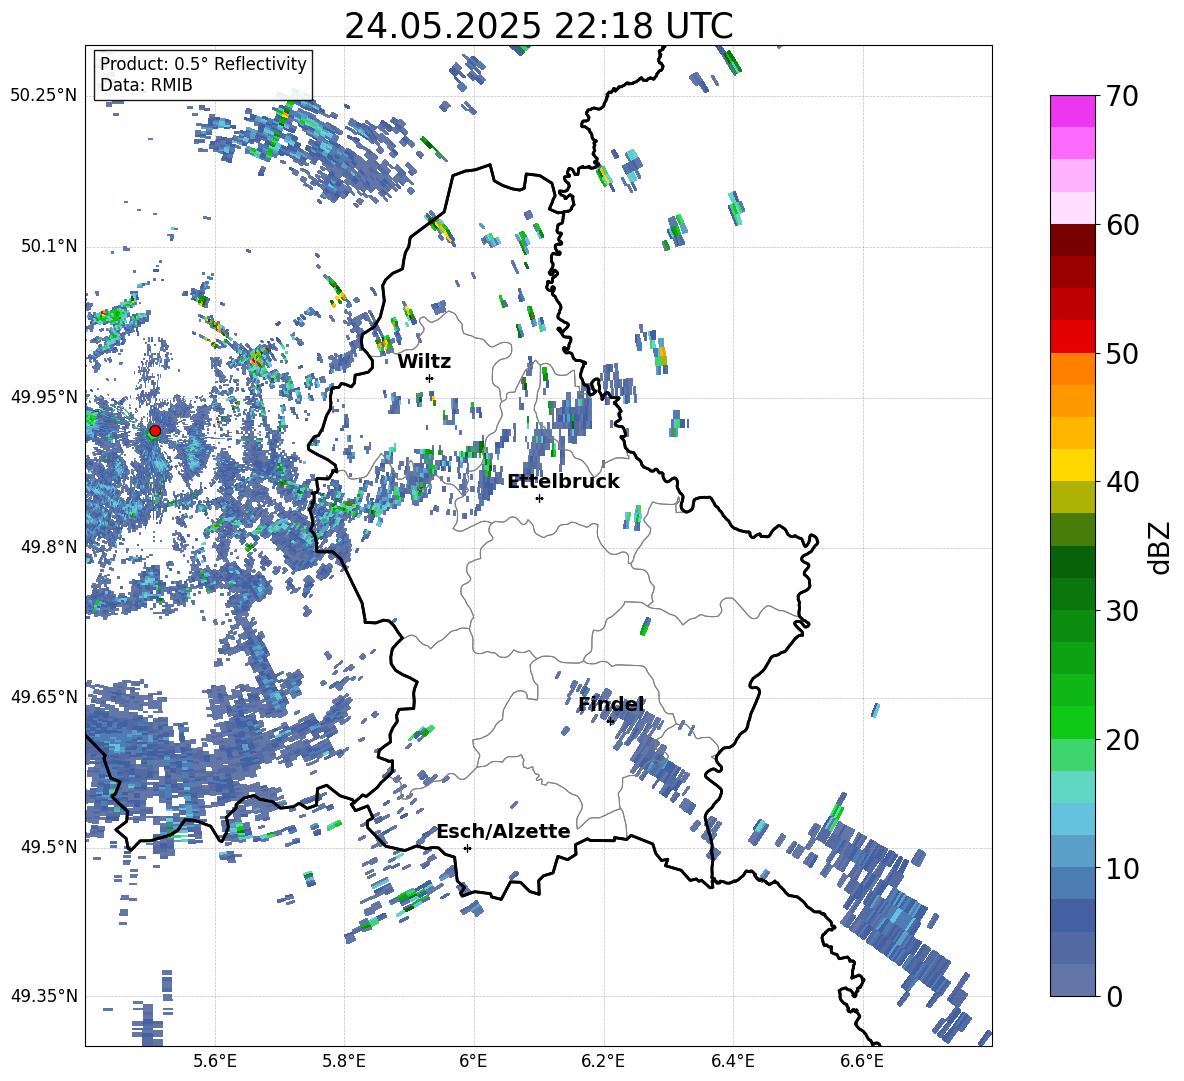Click the 40 dBZ colorbar tick label
The height and width of the screenshot is (1081, 1184).
pos(1121,482)
